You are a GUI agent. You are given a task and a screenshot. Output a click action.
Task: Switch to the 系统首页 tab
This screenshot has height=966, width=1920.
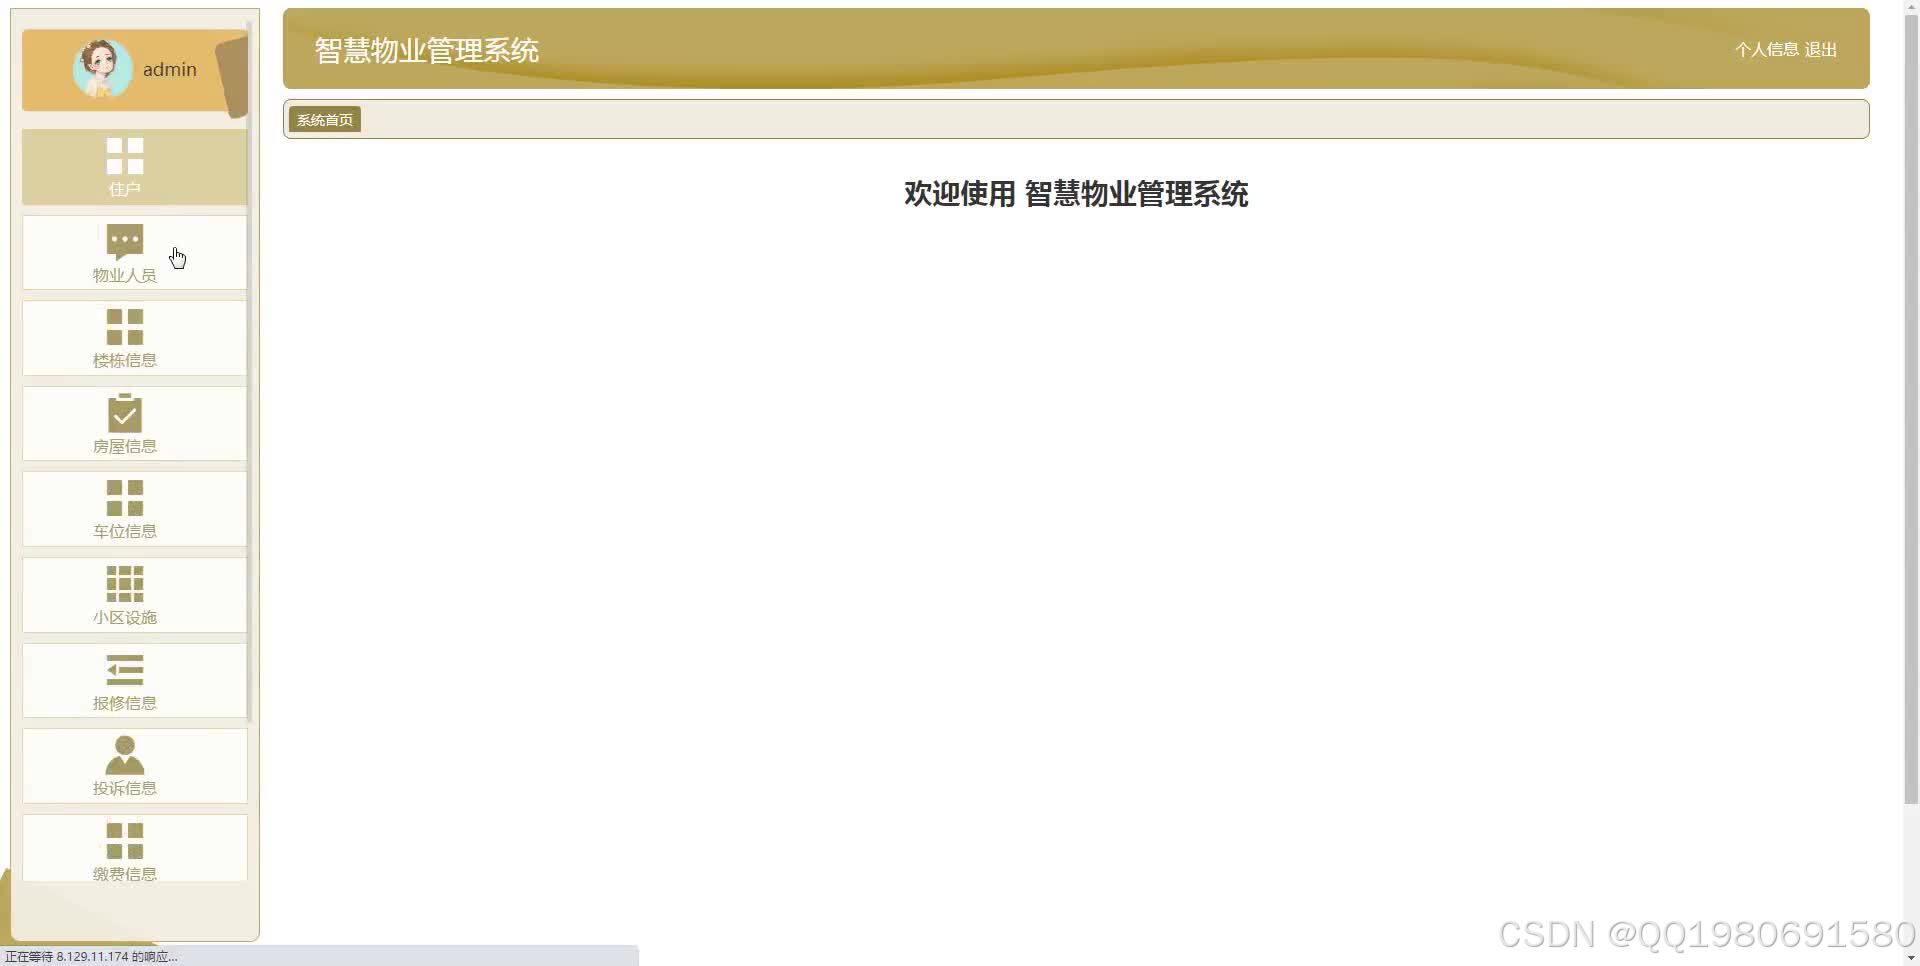click(x=324, y=118)
